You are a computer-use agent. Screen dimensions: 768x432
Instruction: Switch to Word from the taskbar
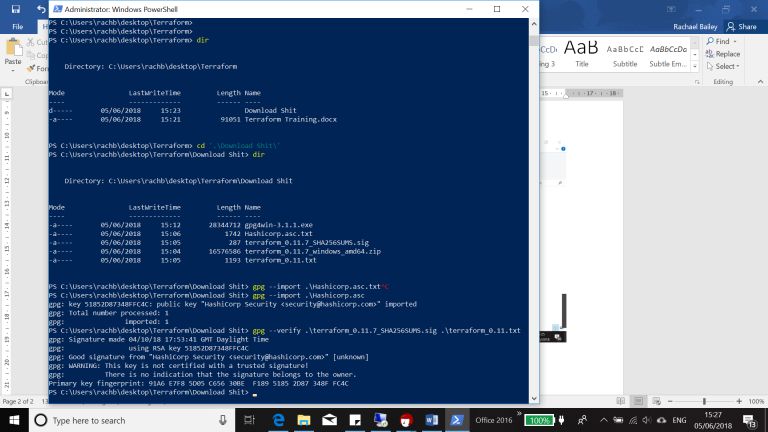coord(432,420)
